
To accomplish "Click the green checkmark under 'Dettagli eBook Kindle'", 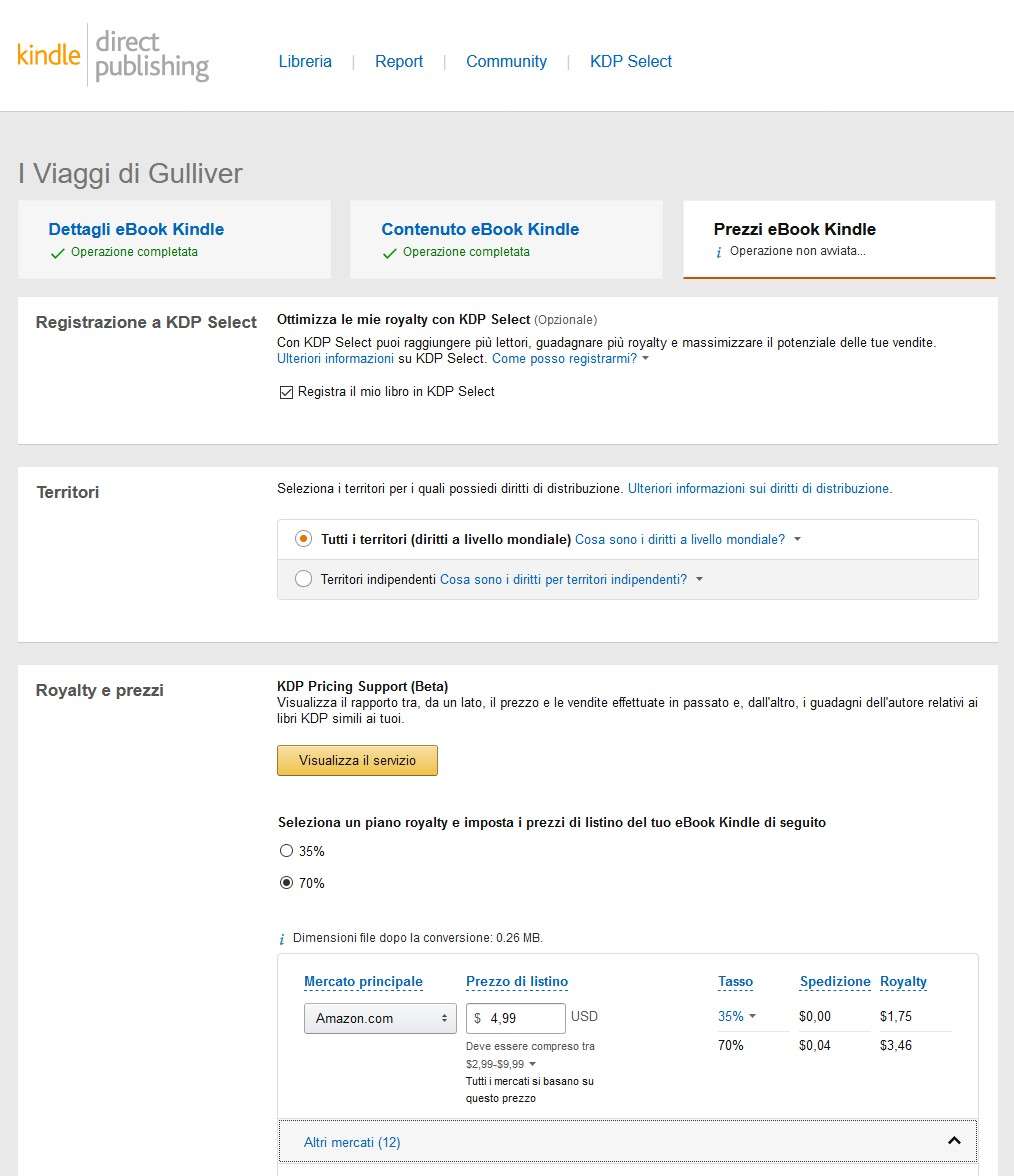I will [58, 253].
